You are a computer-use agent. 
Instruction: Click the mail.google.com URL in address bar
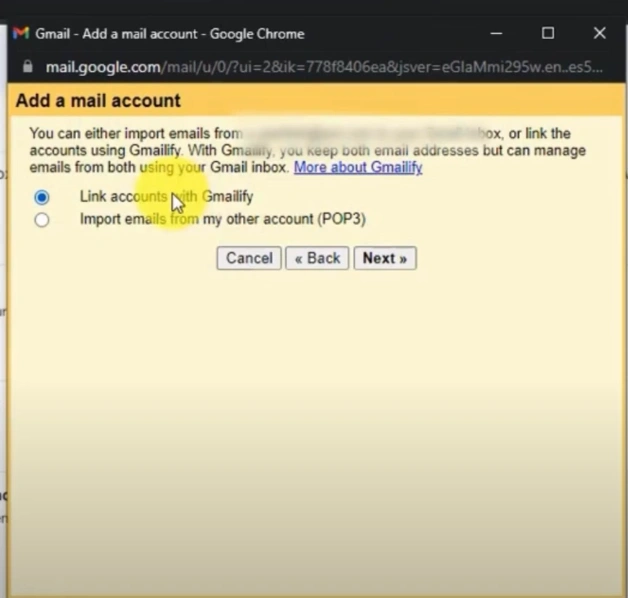click(x=324, y=67)
